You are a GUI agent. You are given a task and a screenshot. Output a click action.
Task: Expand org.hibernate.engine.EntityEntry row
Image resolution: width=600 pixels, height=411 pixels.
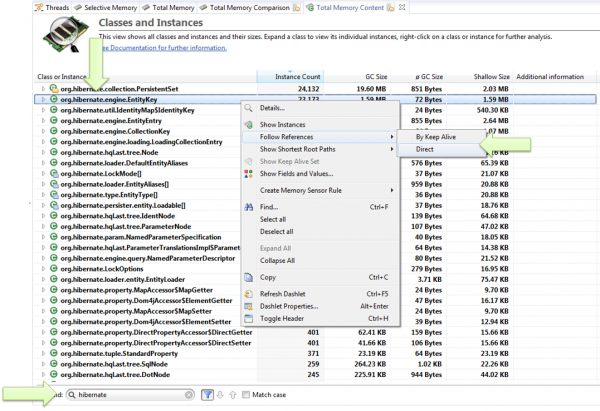(x=43, y=121)
